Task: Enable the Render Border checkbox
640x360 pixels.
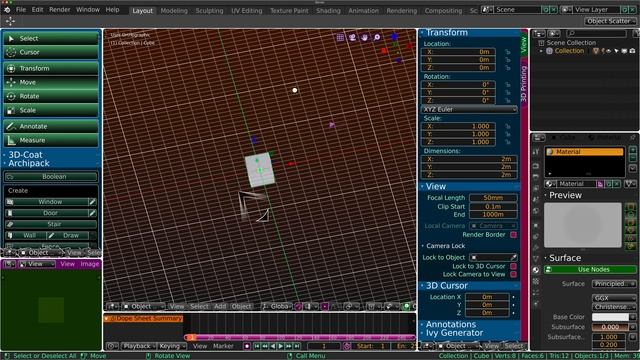Action: tap(513, 235)
